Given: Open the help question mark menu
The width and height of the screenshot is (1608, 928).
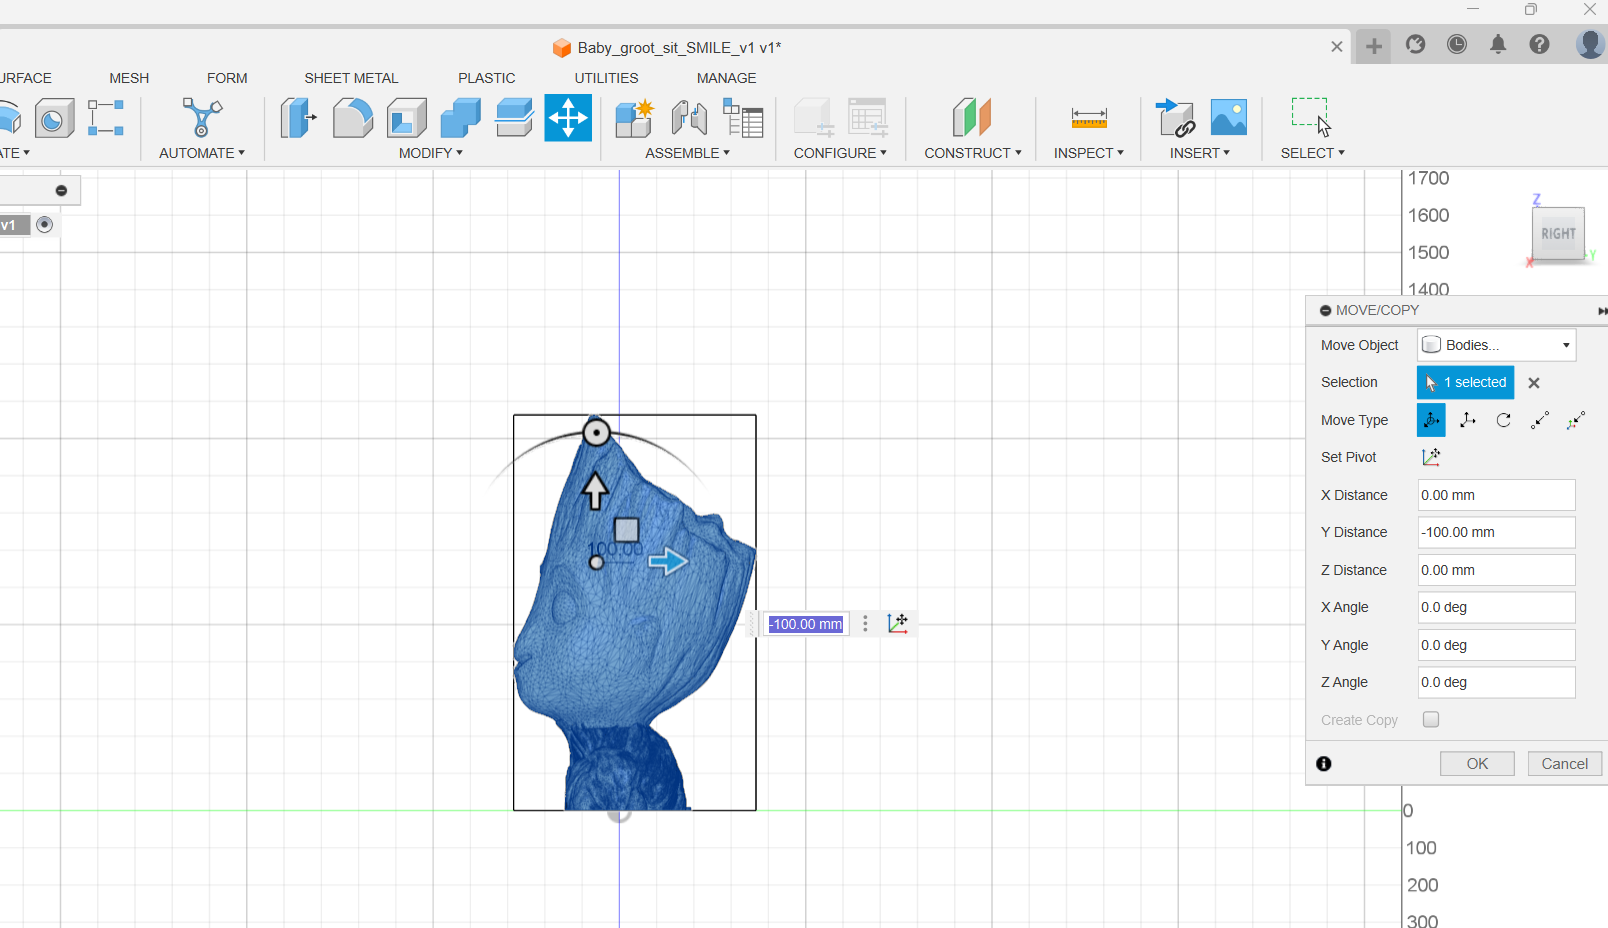Looking at the screenshot, I should click(1539, 44).
